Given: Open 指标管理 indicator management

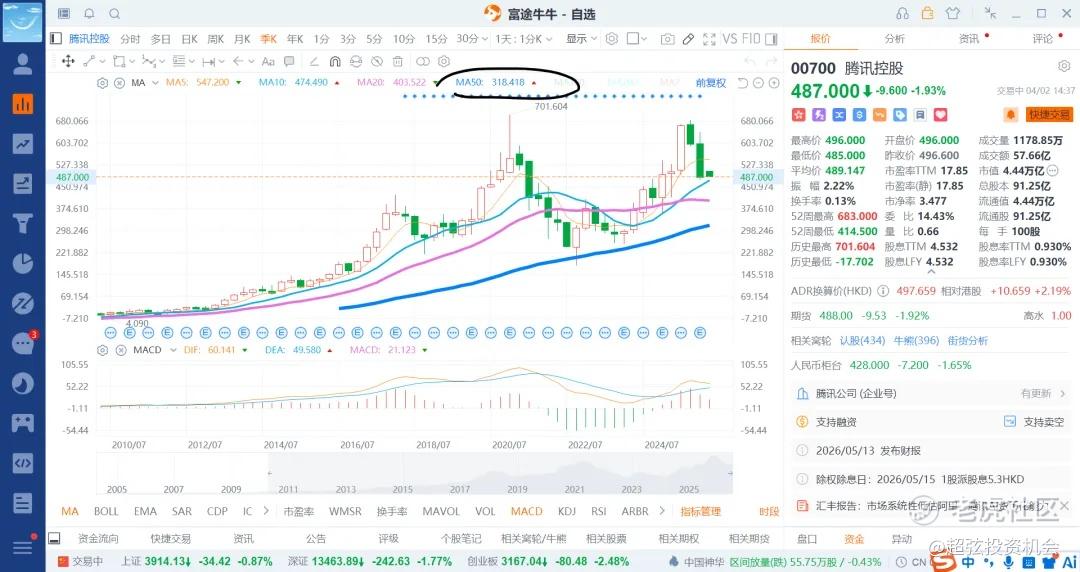Looking at the screenshot, I should point(700,511).
